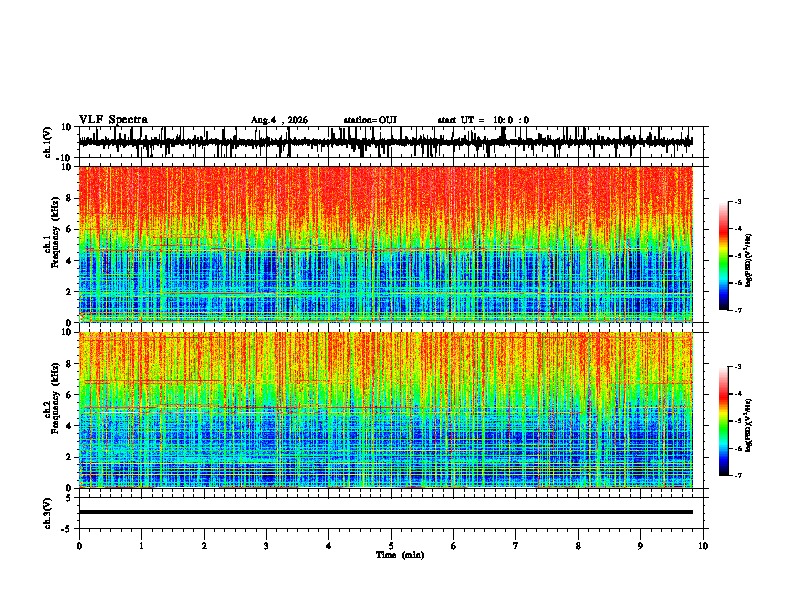792x612 pixels.
Task: Click the time axis tick label "3"
Action: tap(266, 546)
